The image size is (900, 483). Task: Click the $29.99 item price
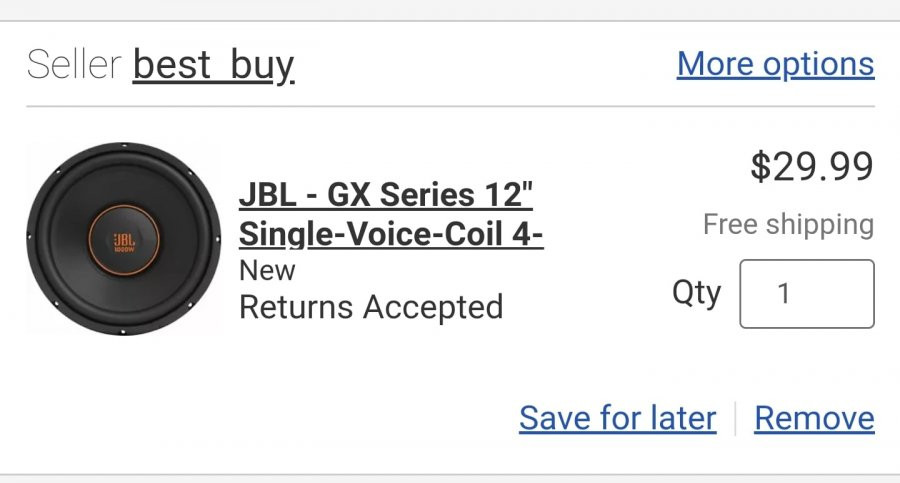pos(812,167)
